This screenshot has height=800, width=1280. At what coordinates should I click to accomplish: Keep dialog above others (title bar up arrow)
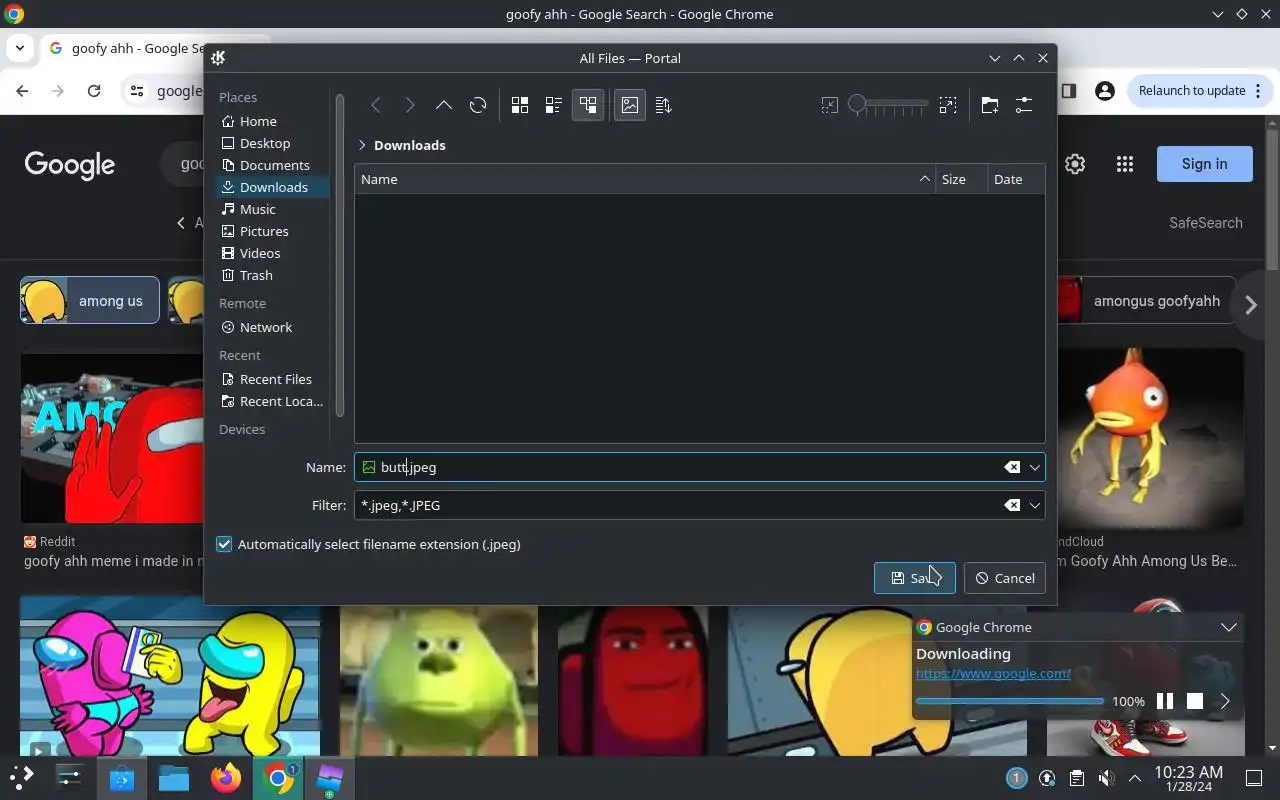click(x=1018, y=58)
